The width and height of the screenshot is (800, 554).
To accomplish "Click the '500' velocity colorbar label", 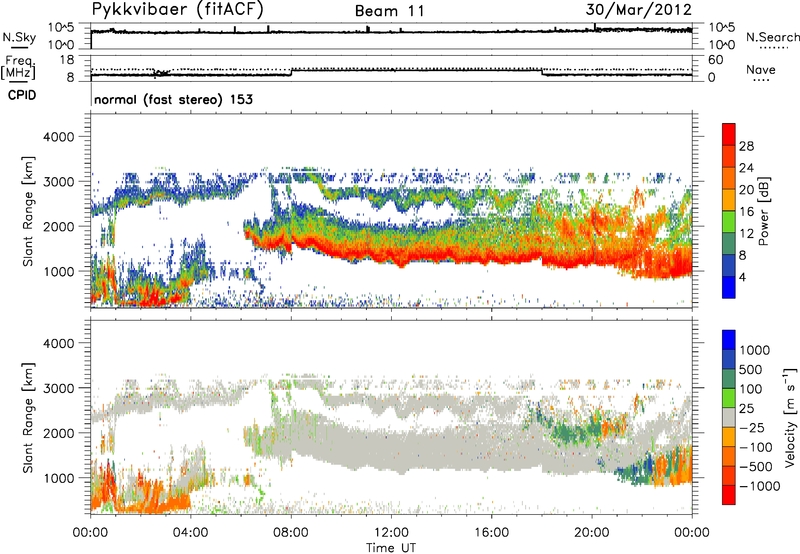I will 751,369.
